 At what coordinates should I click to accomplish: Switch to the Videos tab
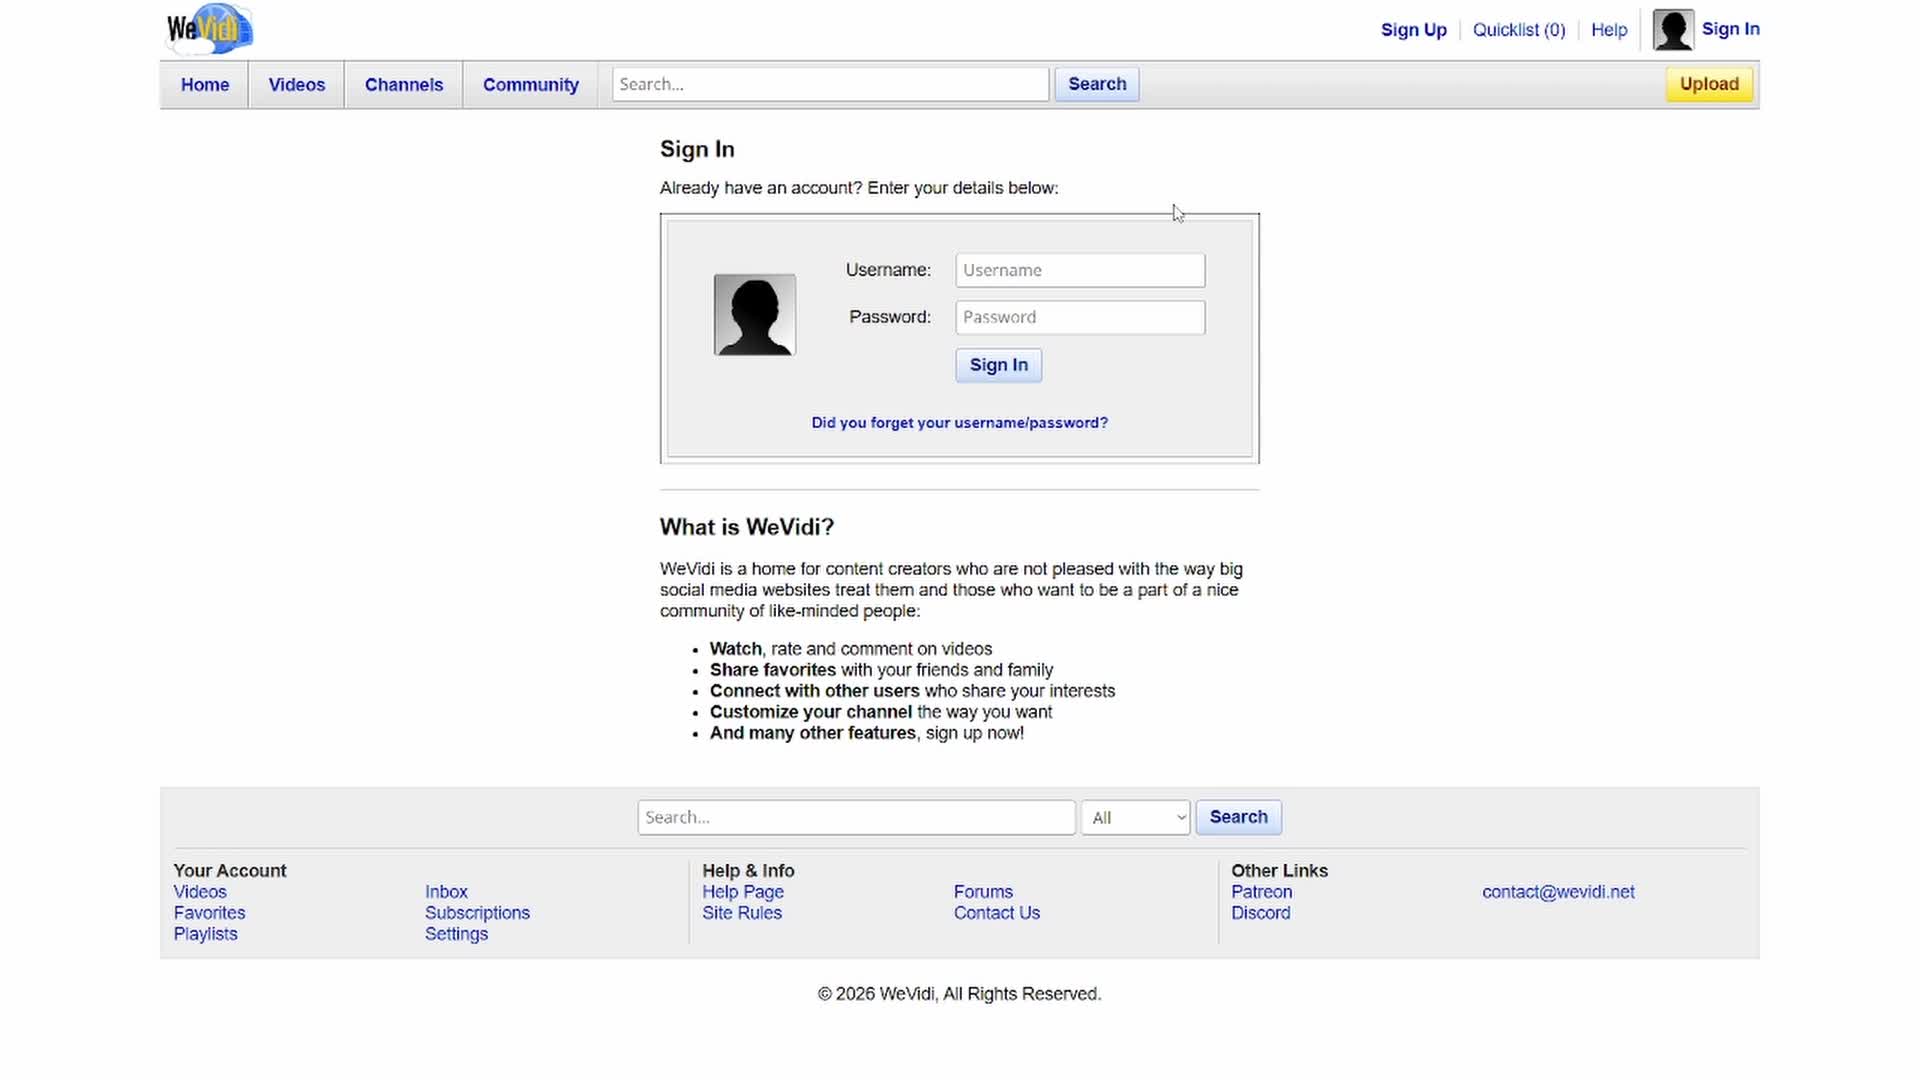296,84
